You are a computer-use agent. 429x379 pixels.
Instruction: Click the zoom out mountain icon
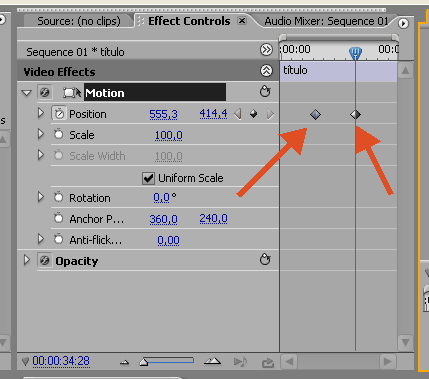[124, 362]
